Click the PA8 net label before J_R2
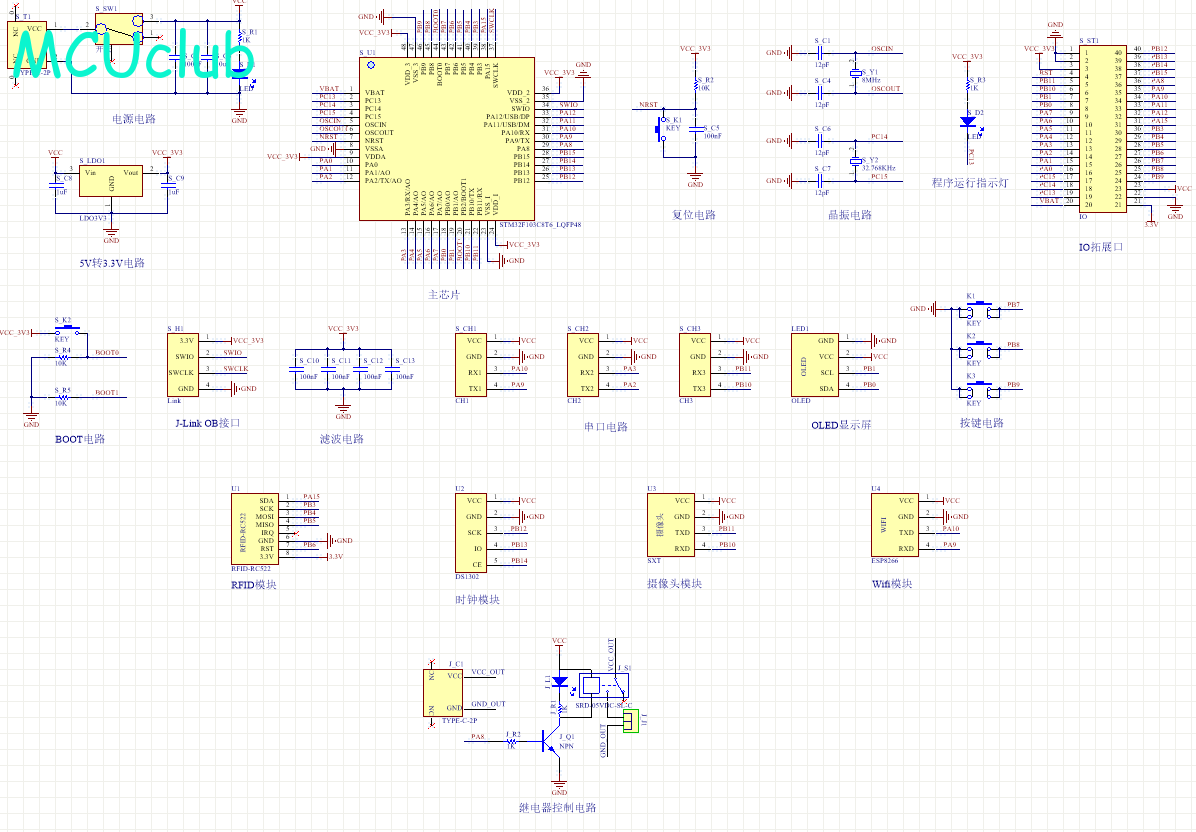 [477, 737]
